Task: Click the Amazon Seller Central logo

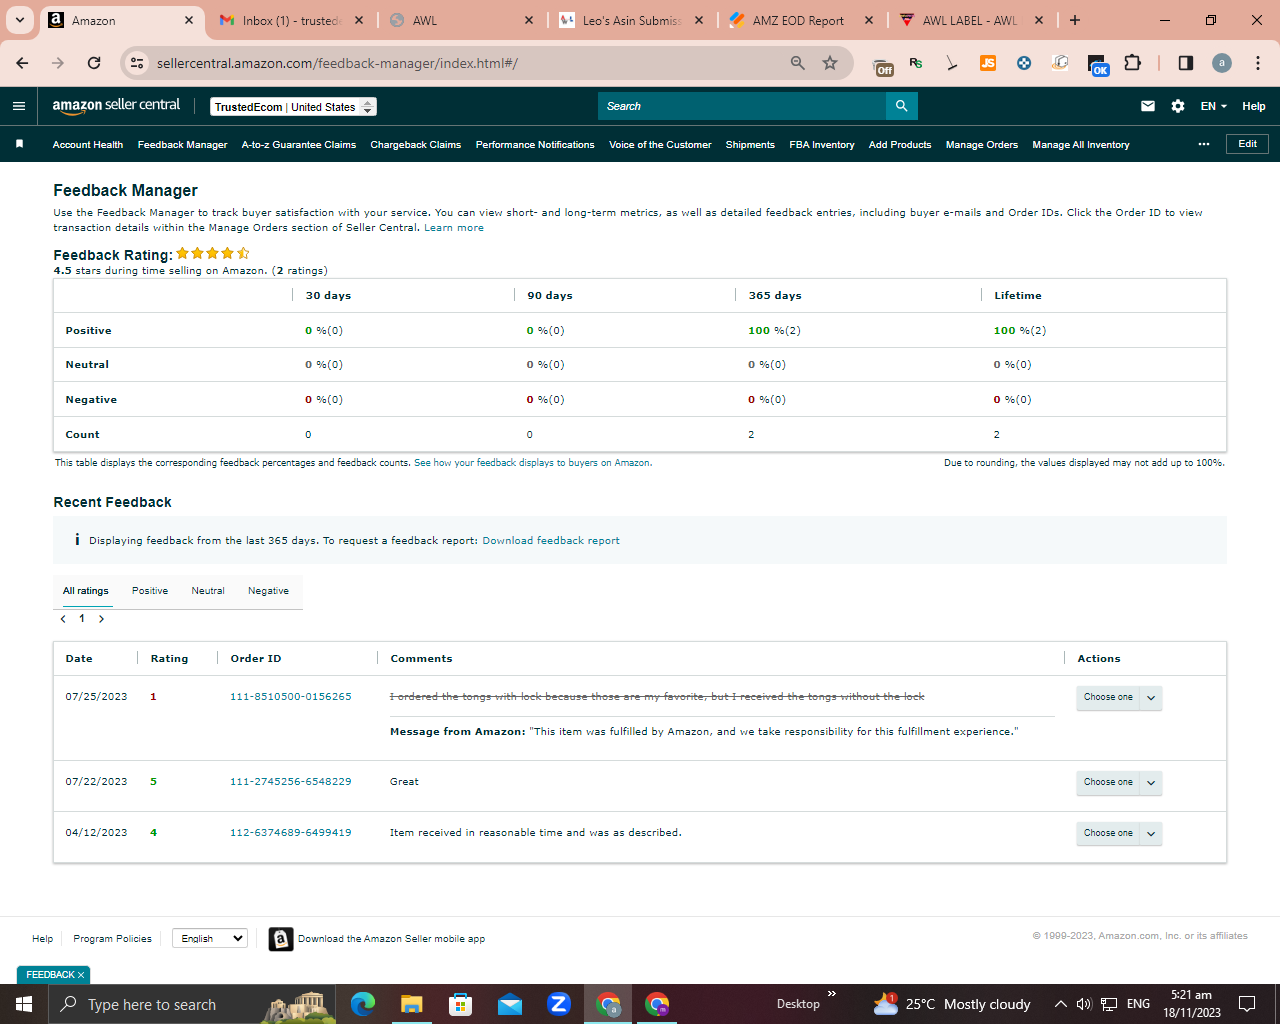Action: tap(116, 106)
